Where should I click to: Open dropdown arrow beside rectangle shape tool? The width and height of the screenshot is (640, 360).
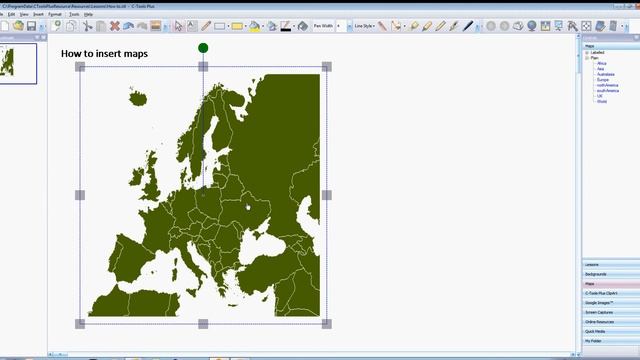click(228, 26)
